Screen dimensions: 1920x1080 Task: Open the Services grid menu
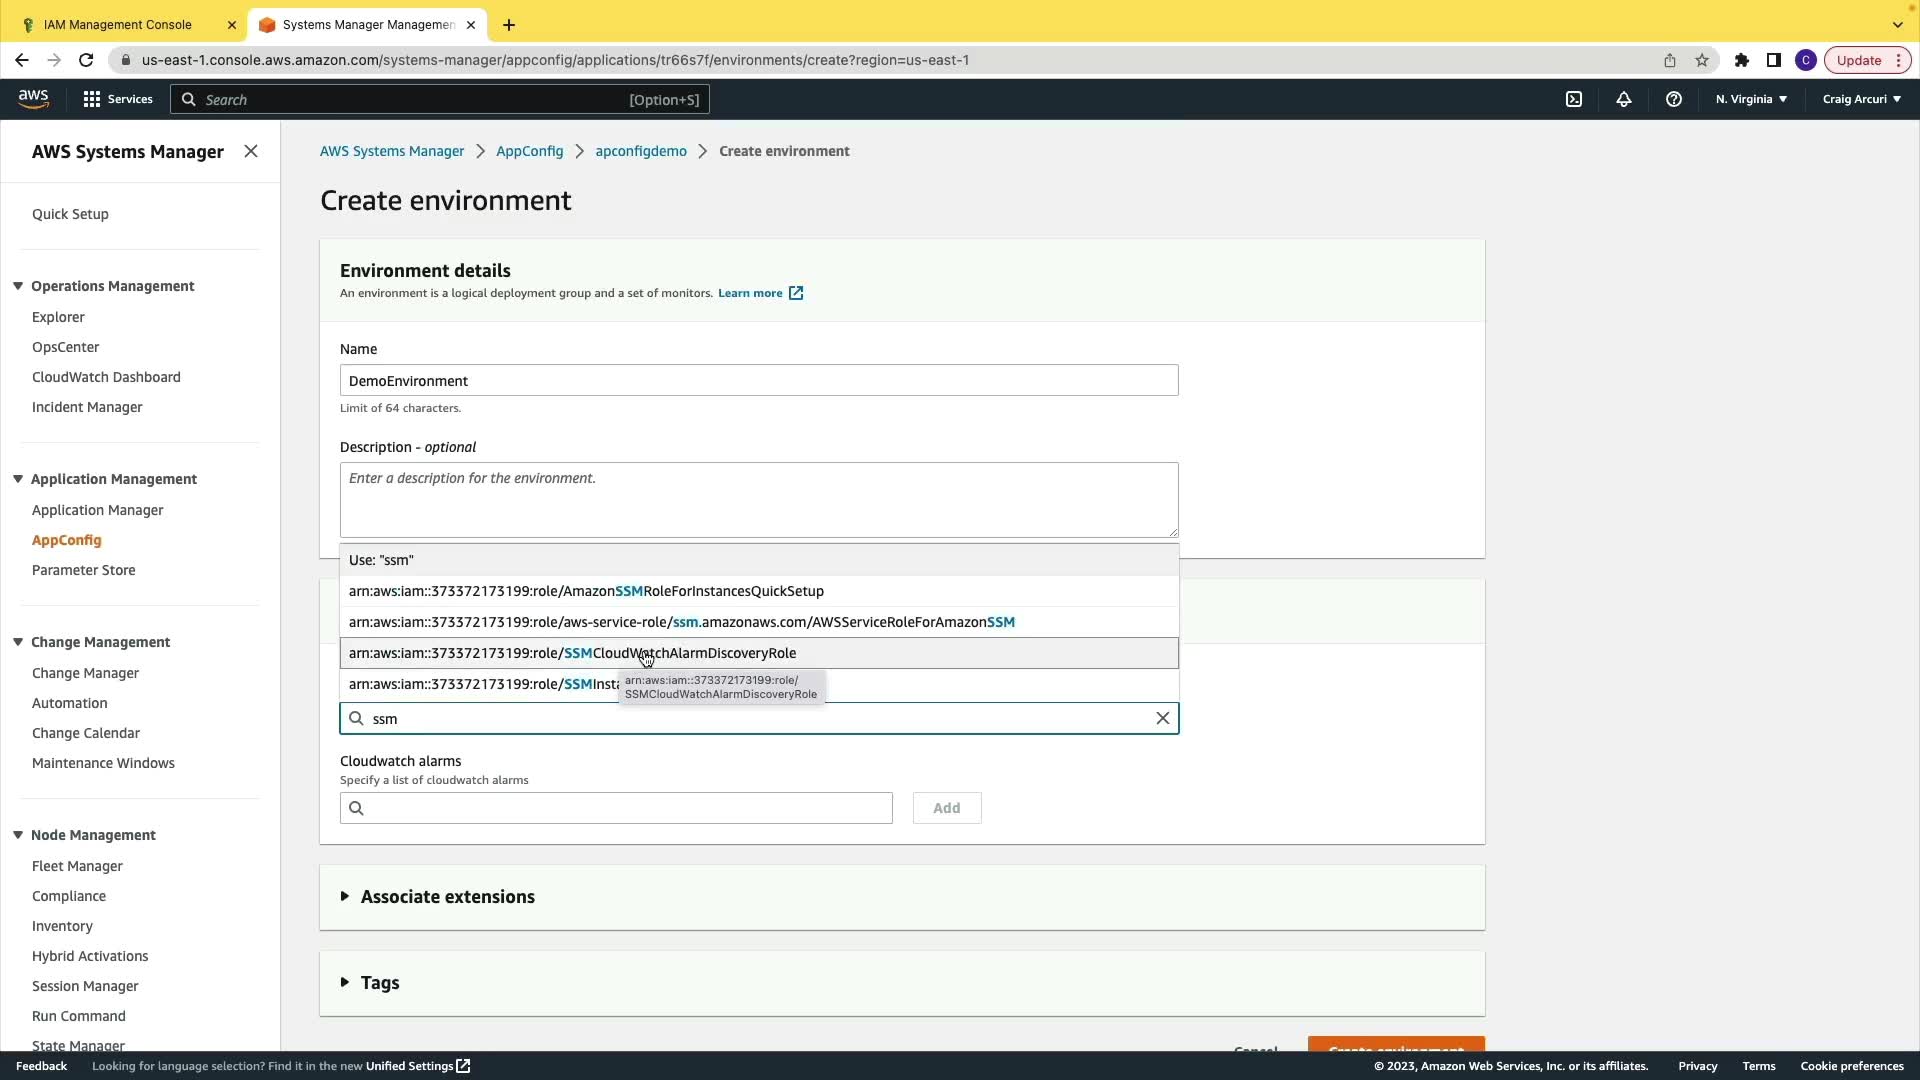point(118,99)
